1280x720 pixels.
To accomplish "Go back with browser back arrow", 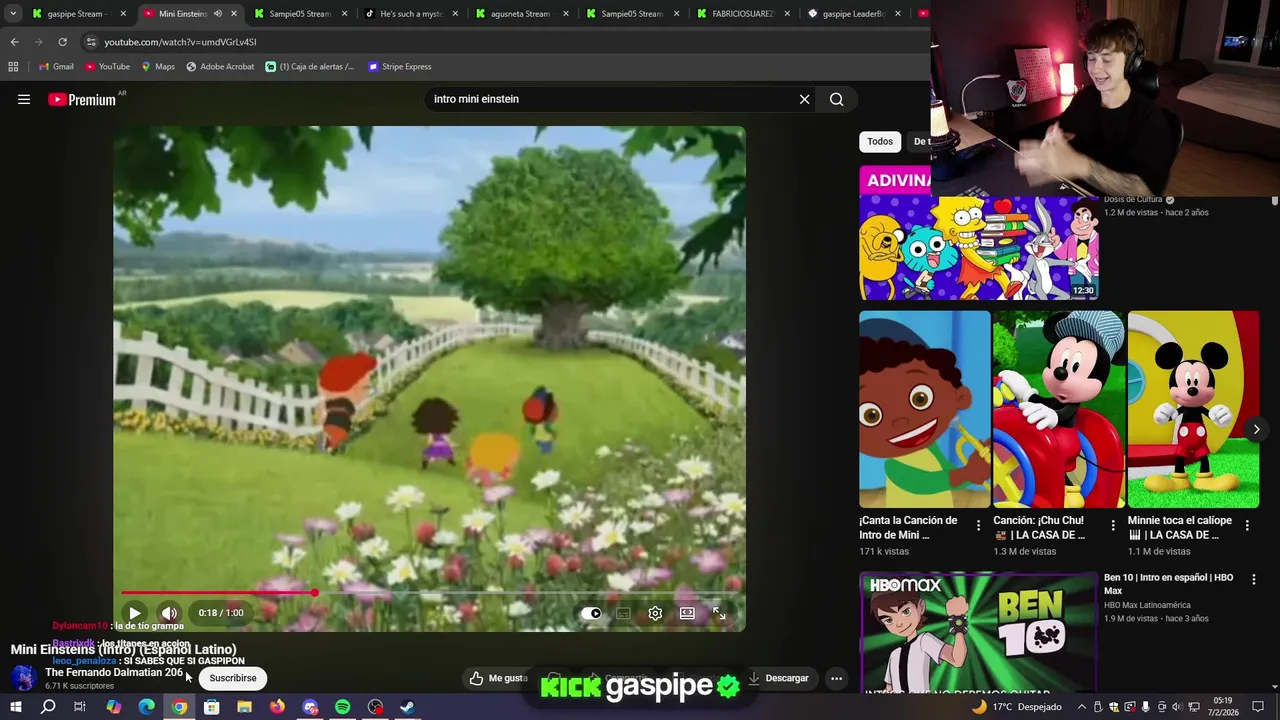I will point(14,42).
